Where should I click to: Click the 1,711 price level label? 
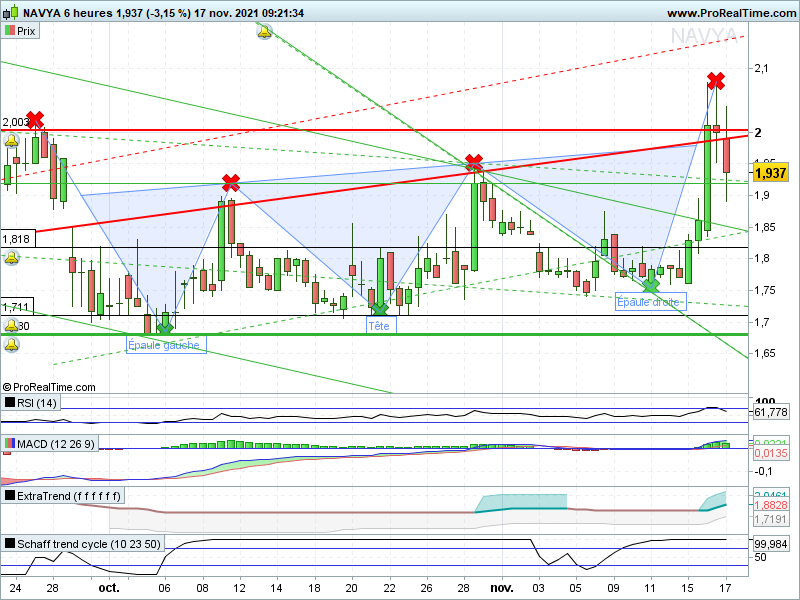(17, 307)
